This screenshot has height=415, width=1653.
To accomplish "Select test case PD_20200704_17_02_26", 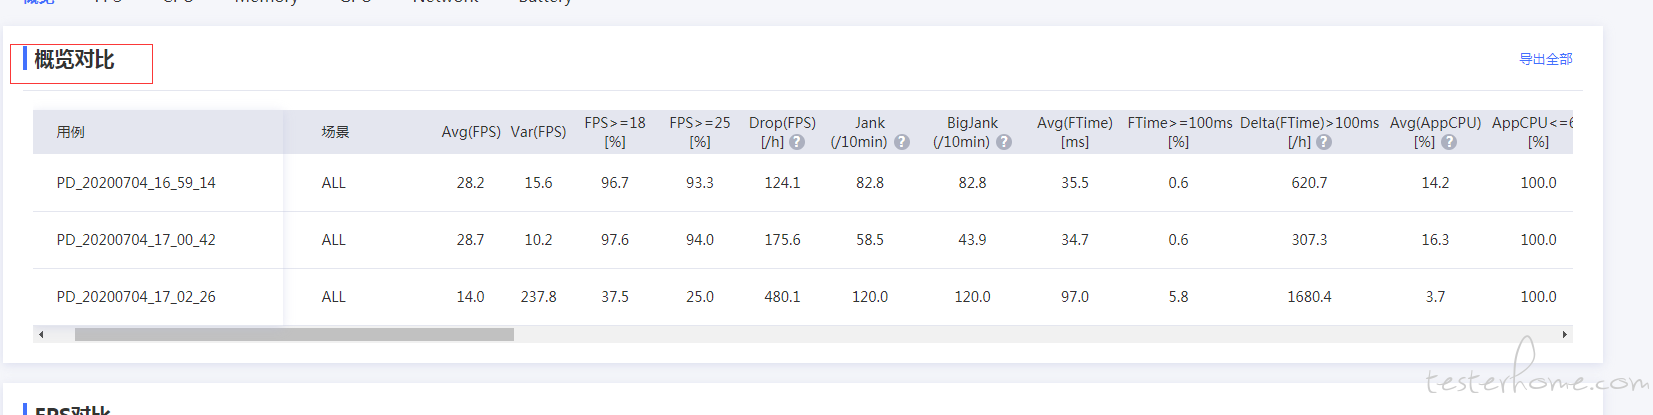I will tap(136, 297).
